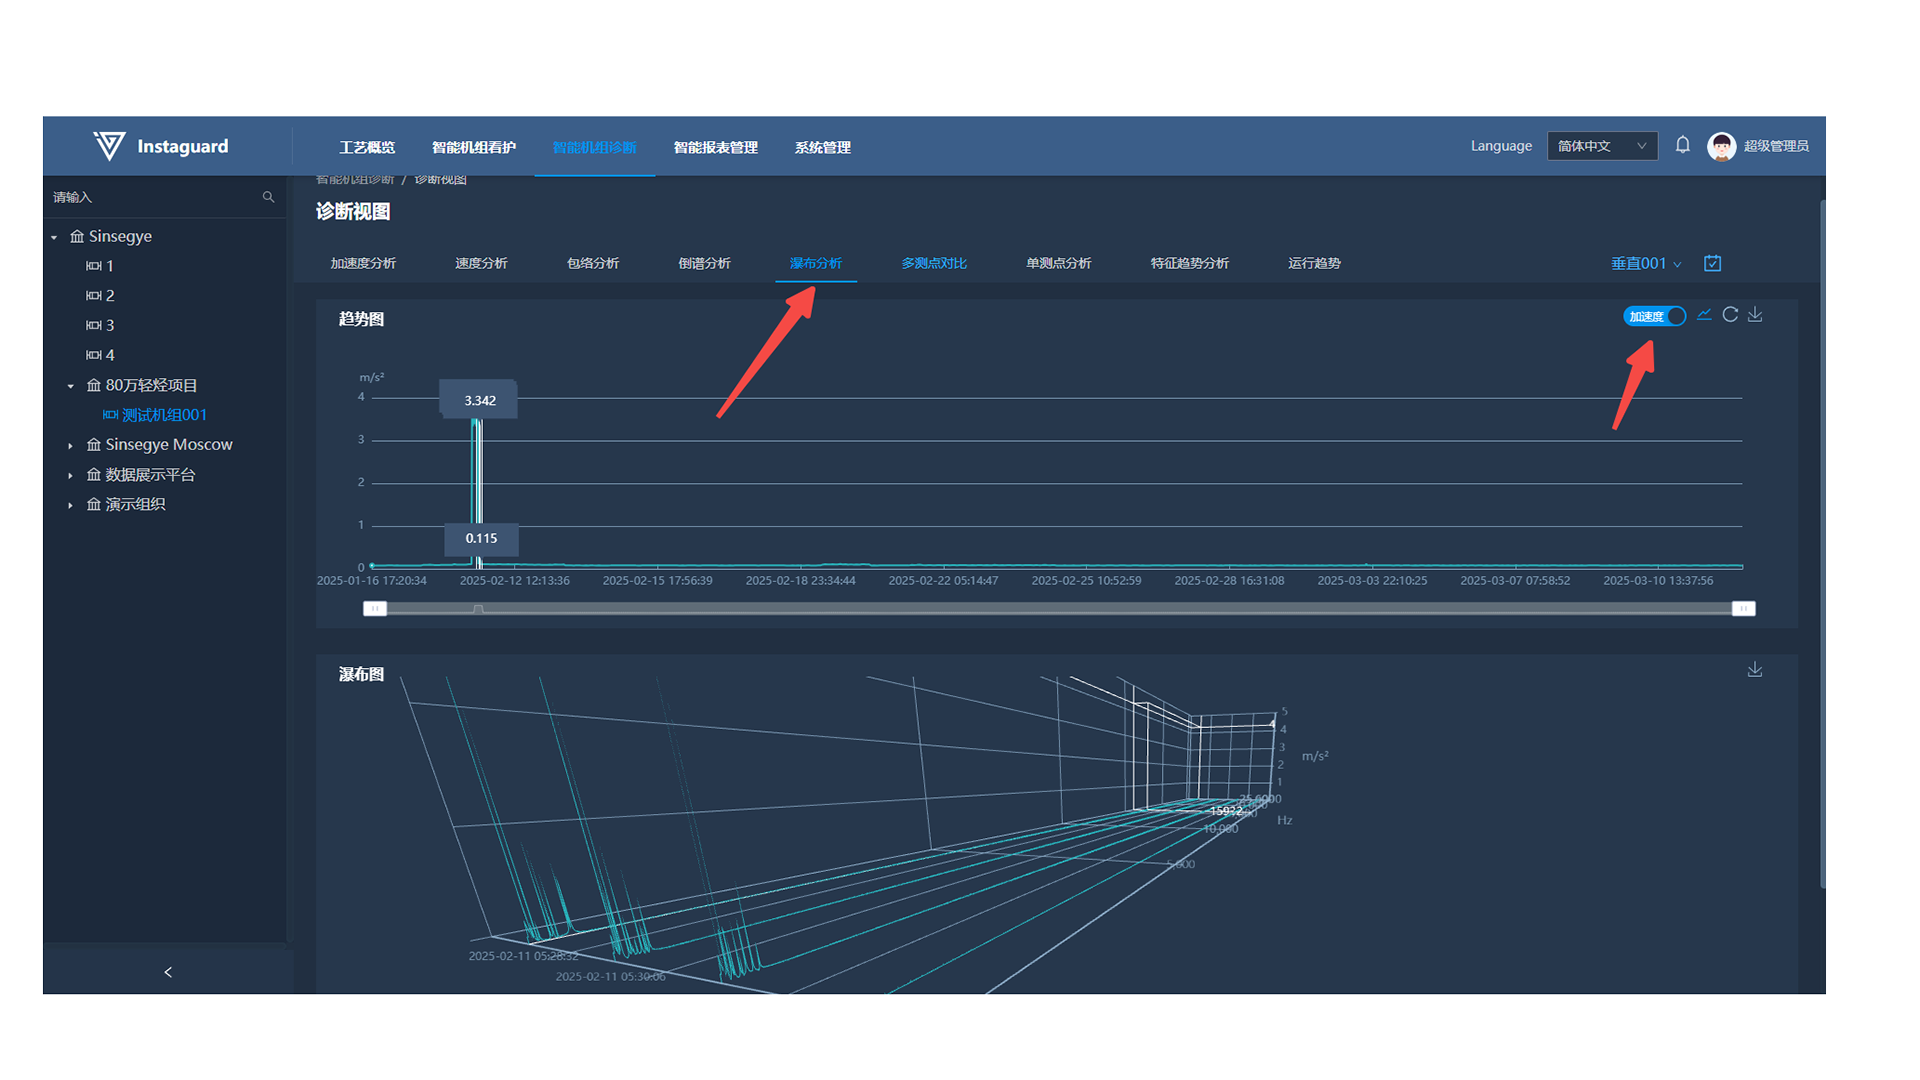Image resolution: width=1920 pixels, height=1080 pixels.
Task: Switch to the 包络分析 tab
Action: (x=593, y=263)
